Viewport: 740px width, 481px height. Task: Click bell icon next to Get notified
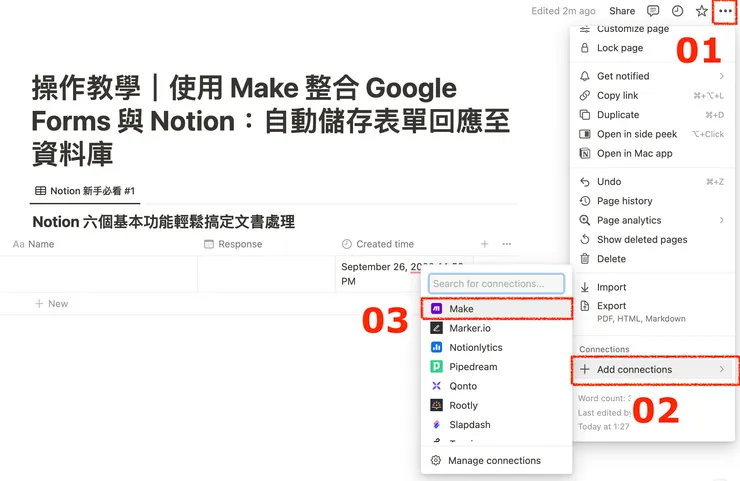[x=584, y=76]
